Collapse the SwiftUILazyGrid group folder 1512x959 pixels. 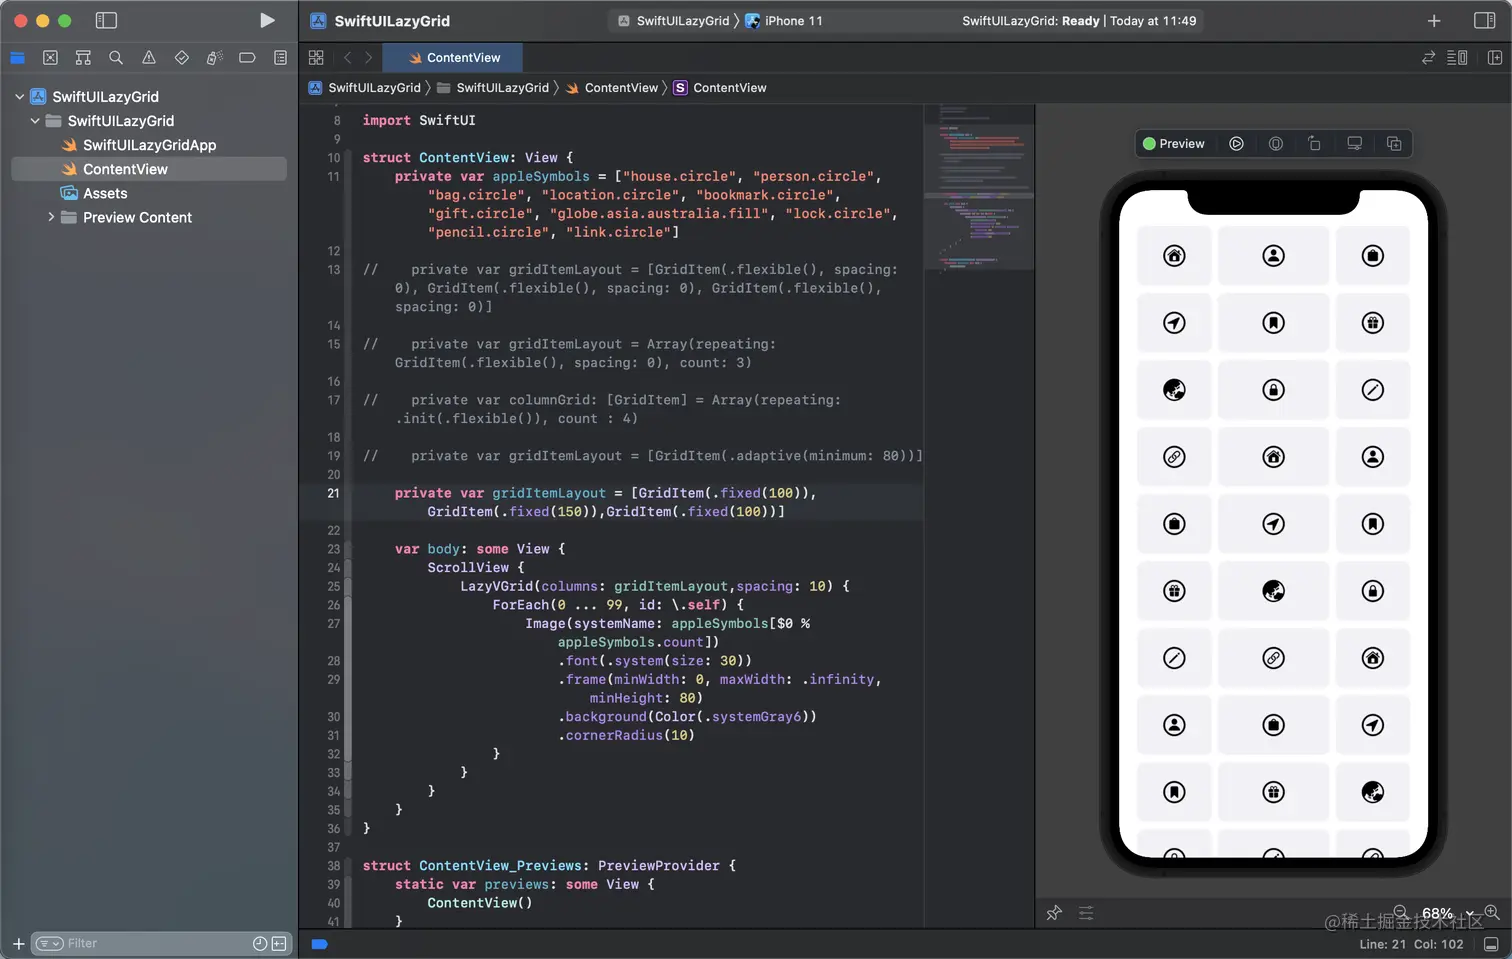pos(35,121)
